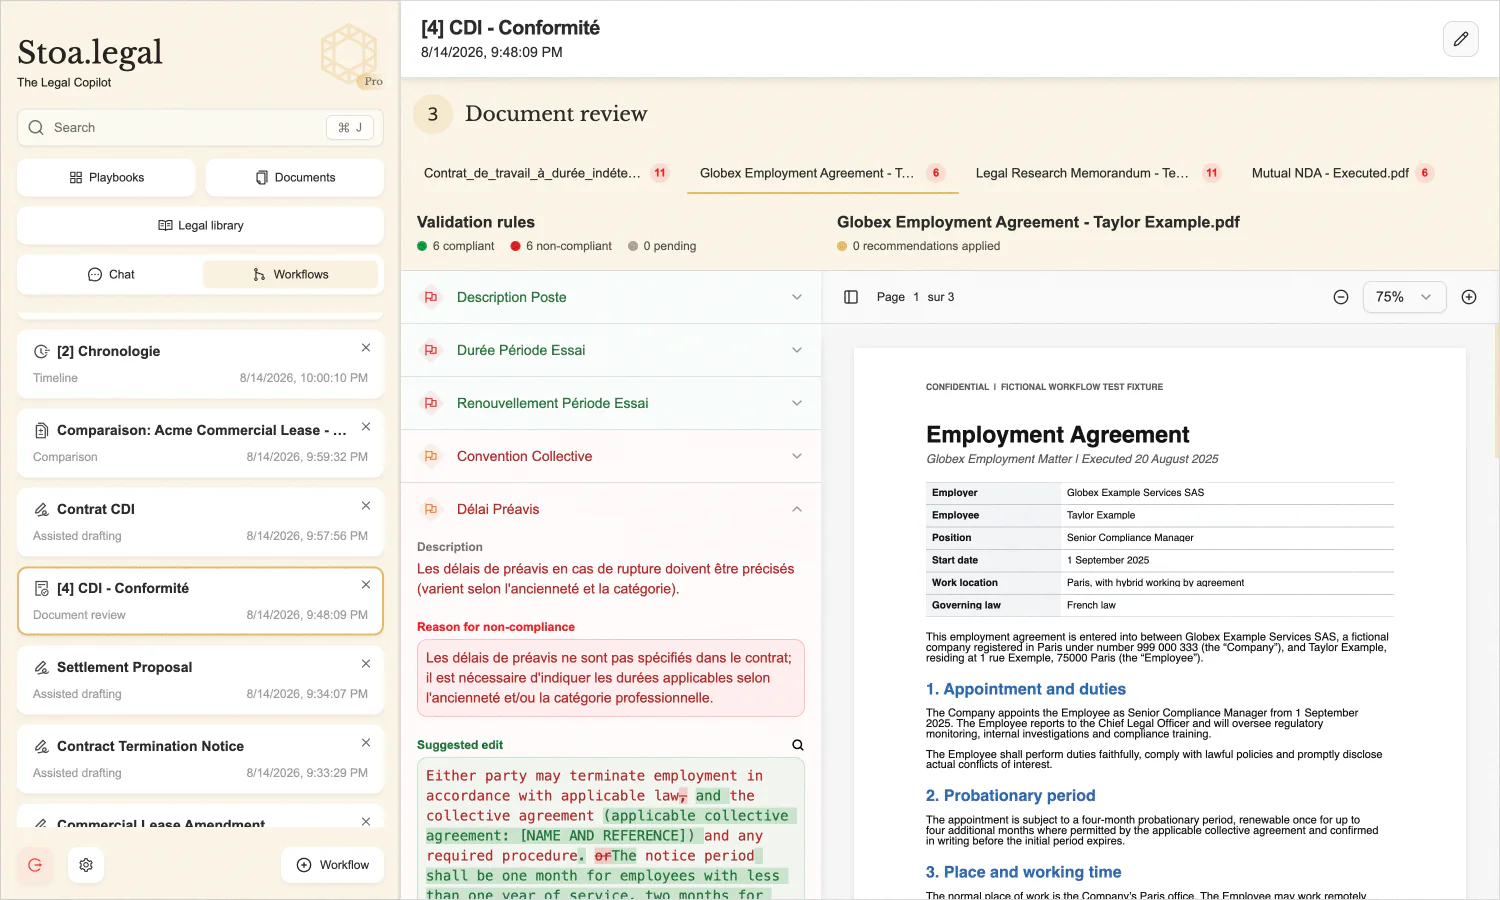Switch to the Workflows tab

[x=290, y=274]
